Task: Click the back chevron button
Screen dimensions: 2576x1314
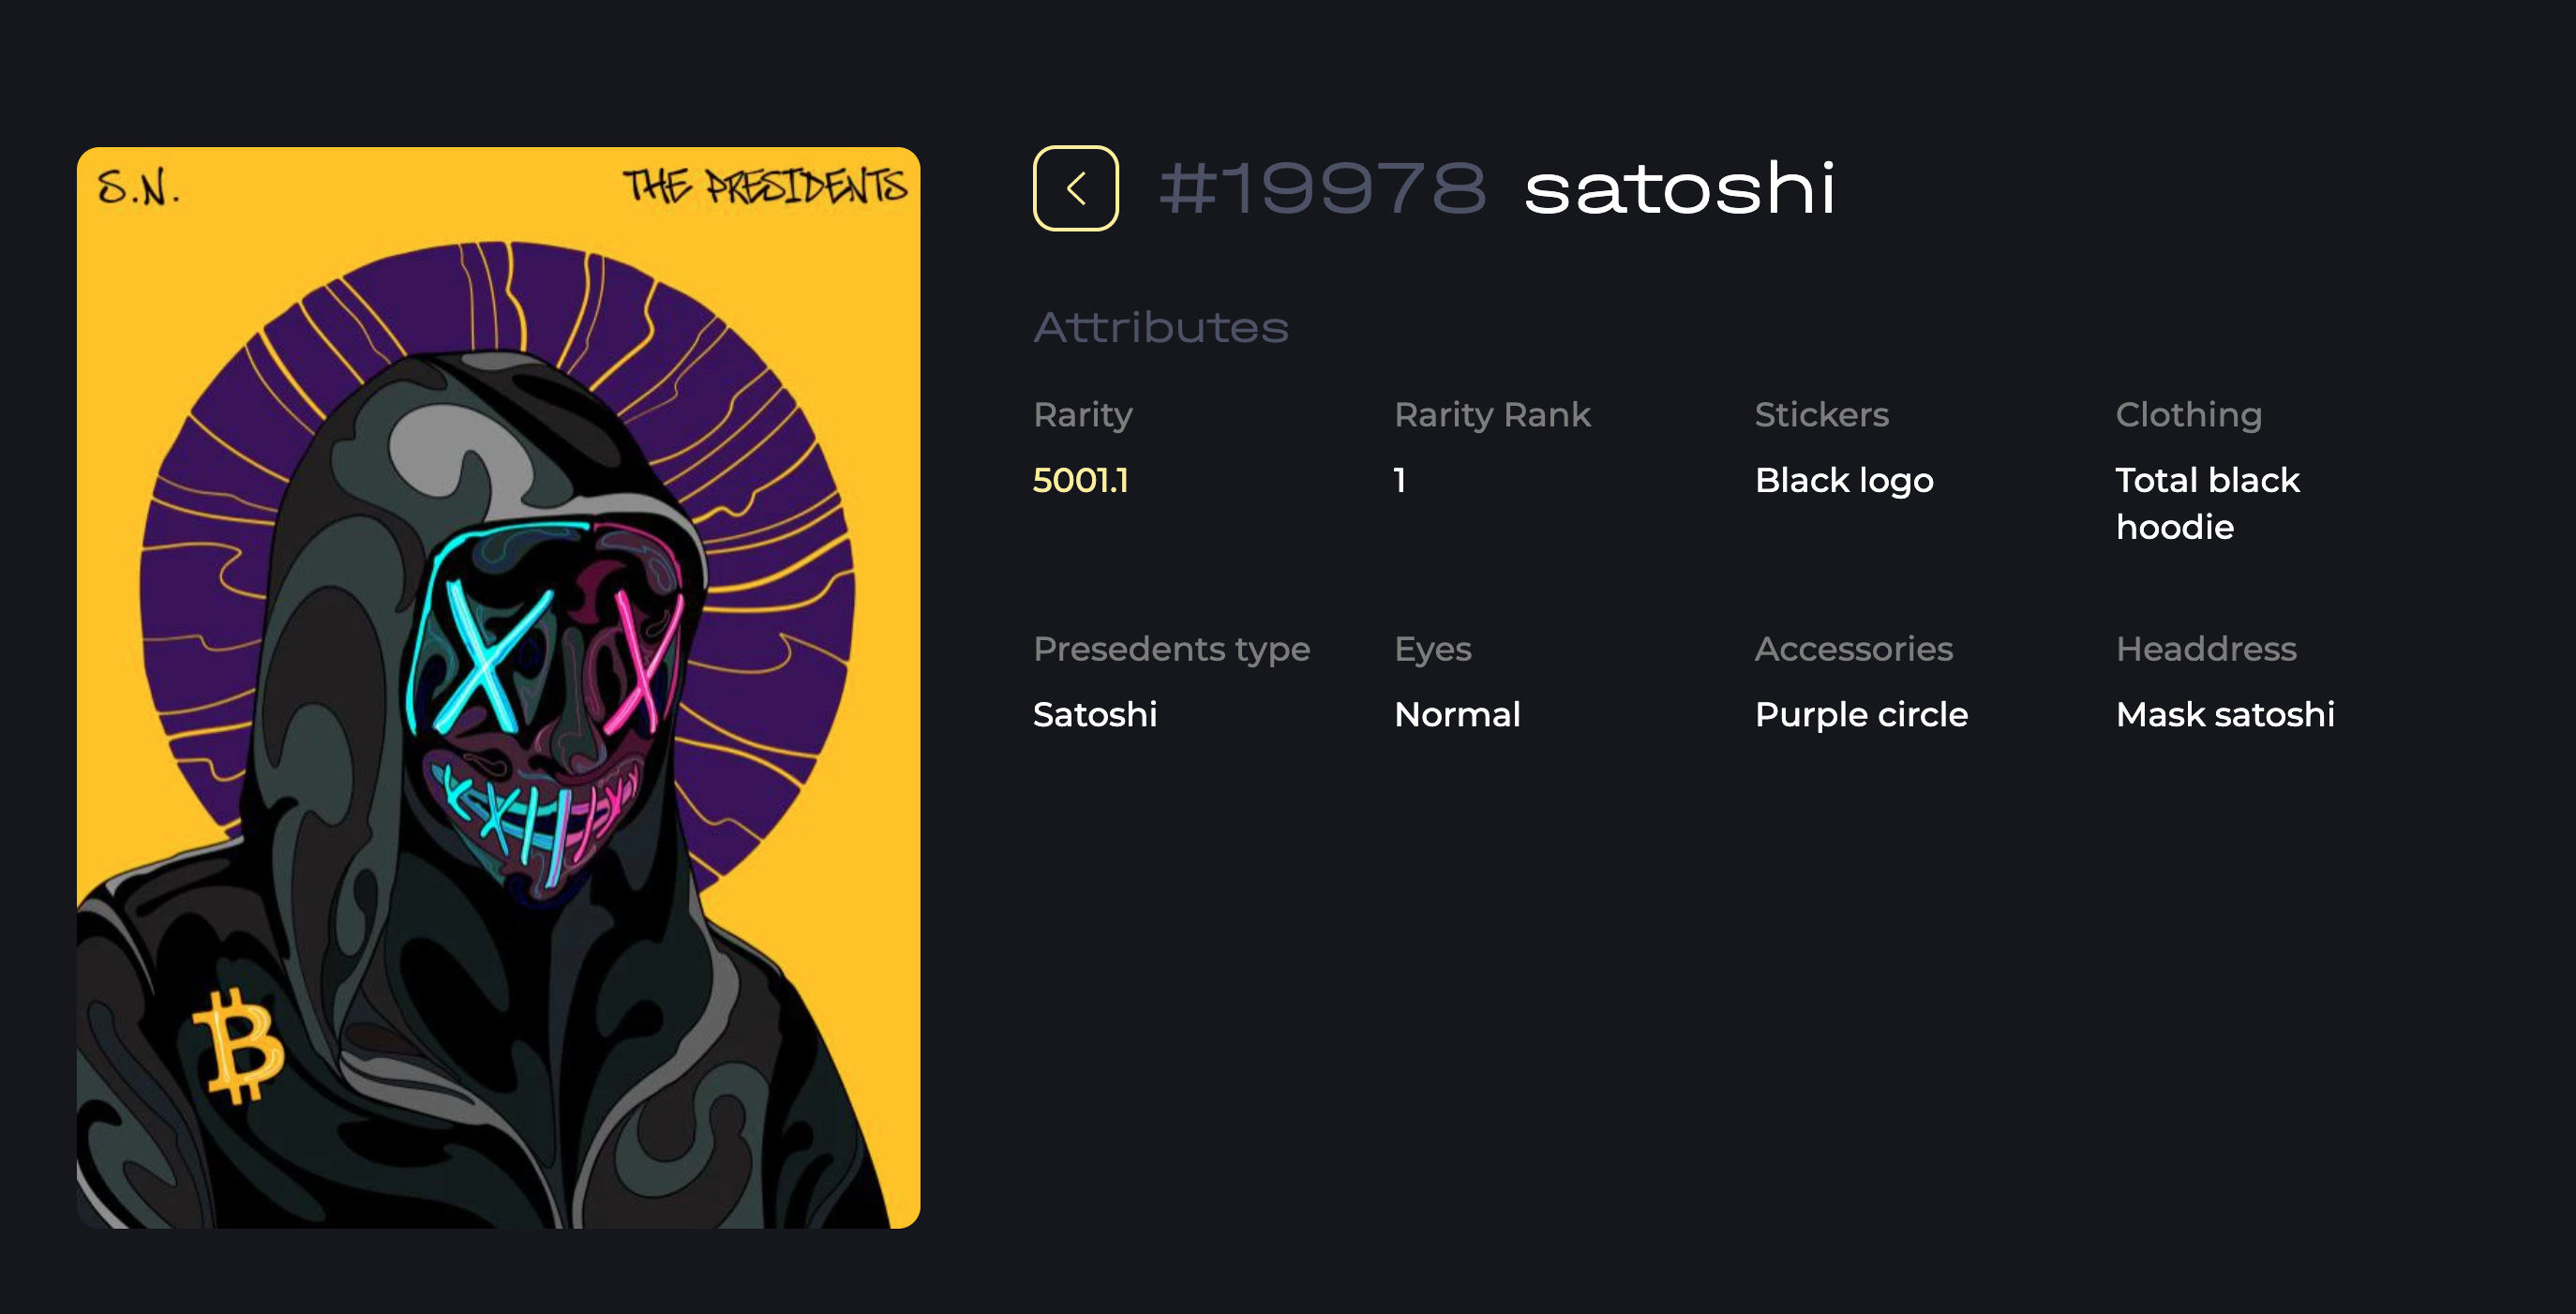Action: tap(1075, 188)
